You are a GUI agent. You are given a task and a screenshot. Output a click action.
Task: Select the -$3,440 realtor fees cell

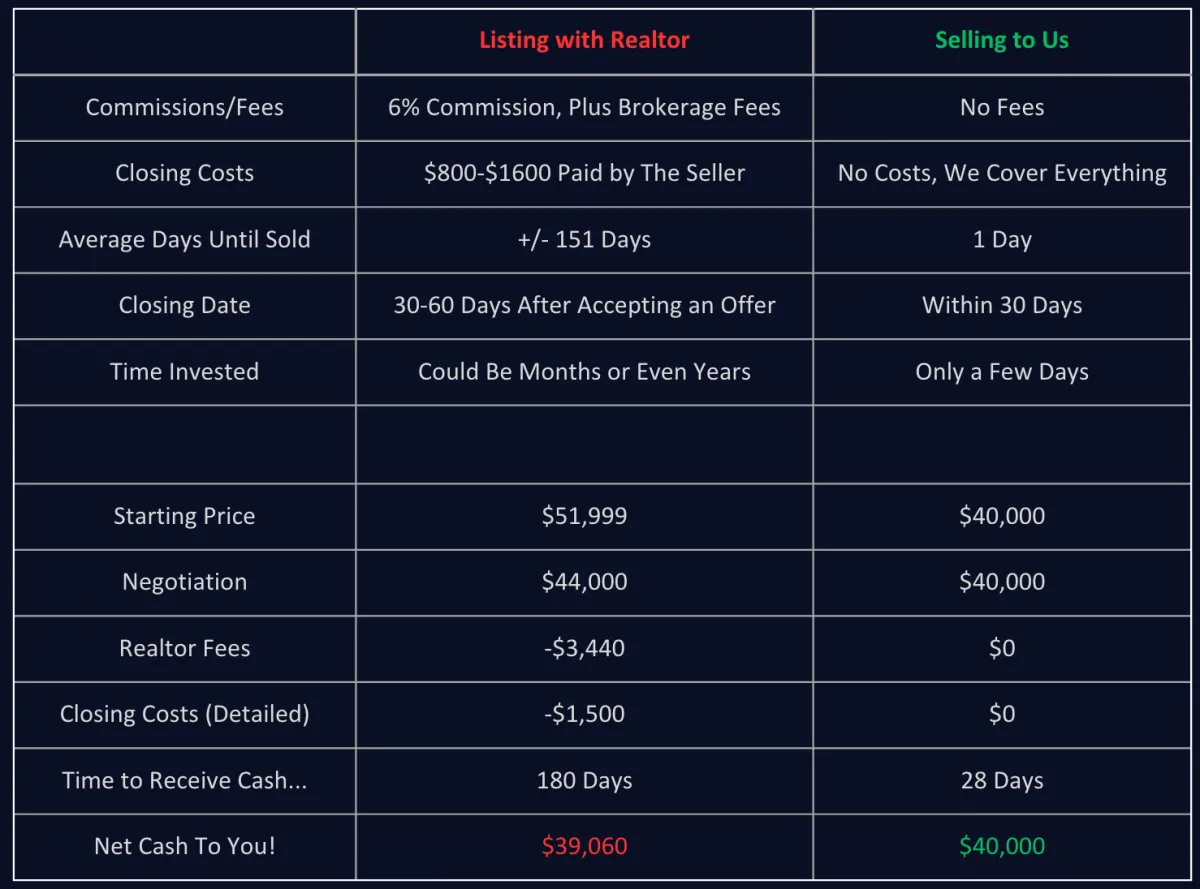coord(584,648)
